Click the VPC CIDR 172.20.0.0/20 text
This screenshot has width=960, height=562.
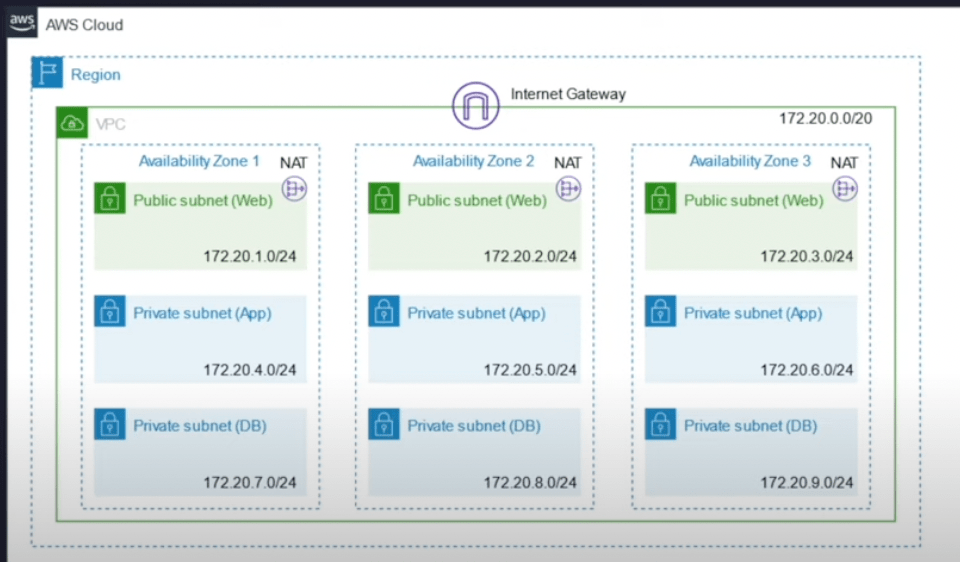coord(825,119)
